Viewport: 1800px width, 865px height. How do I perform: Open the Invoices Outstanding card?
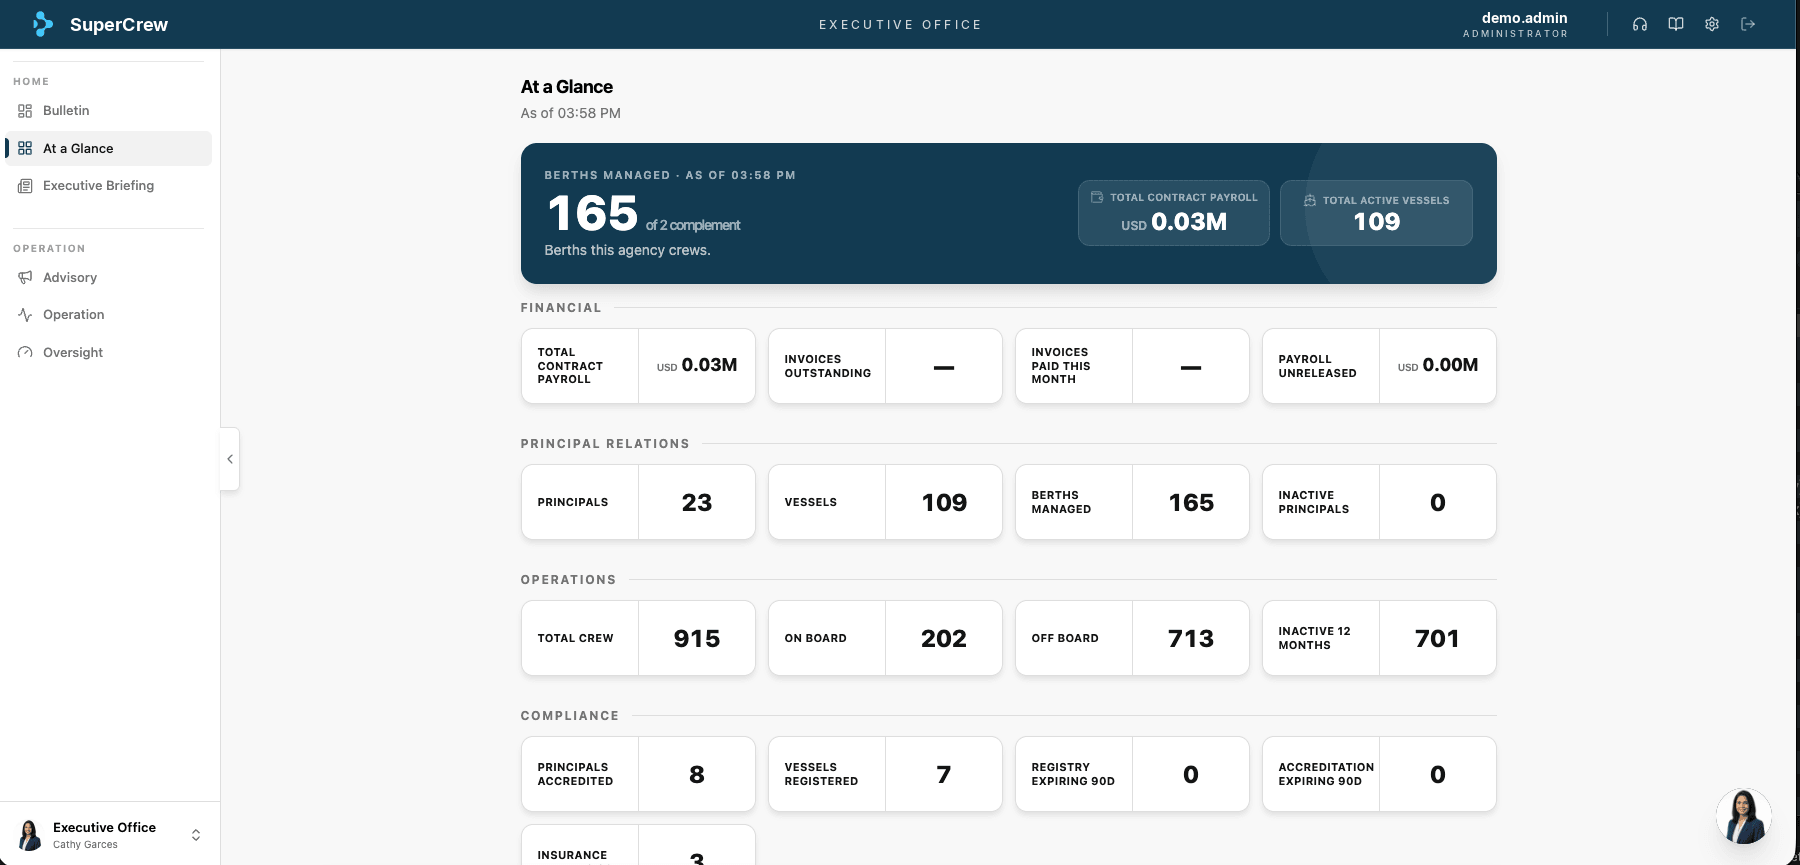(885, 366)
